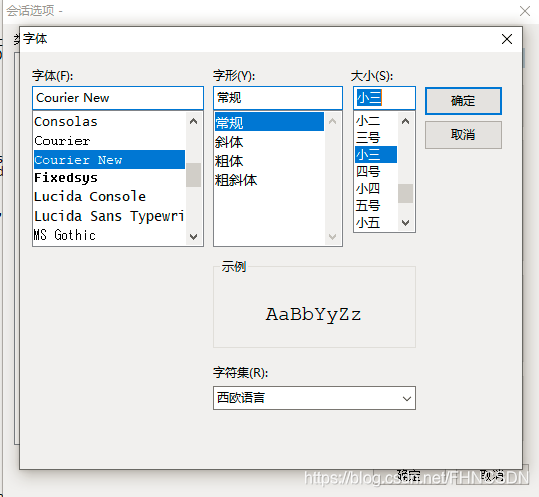The width and height of the screenshot is (539, 497).
Task: Close the 会话选项 window behind
Action: pos(525,11)
